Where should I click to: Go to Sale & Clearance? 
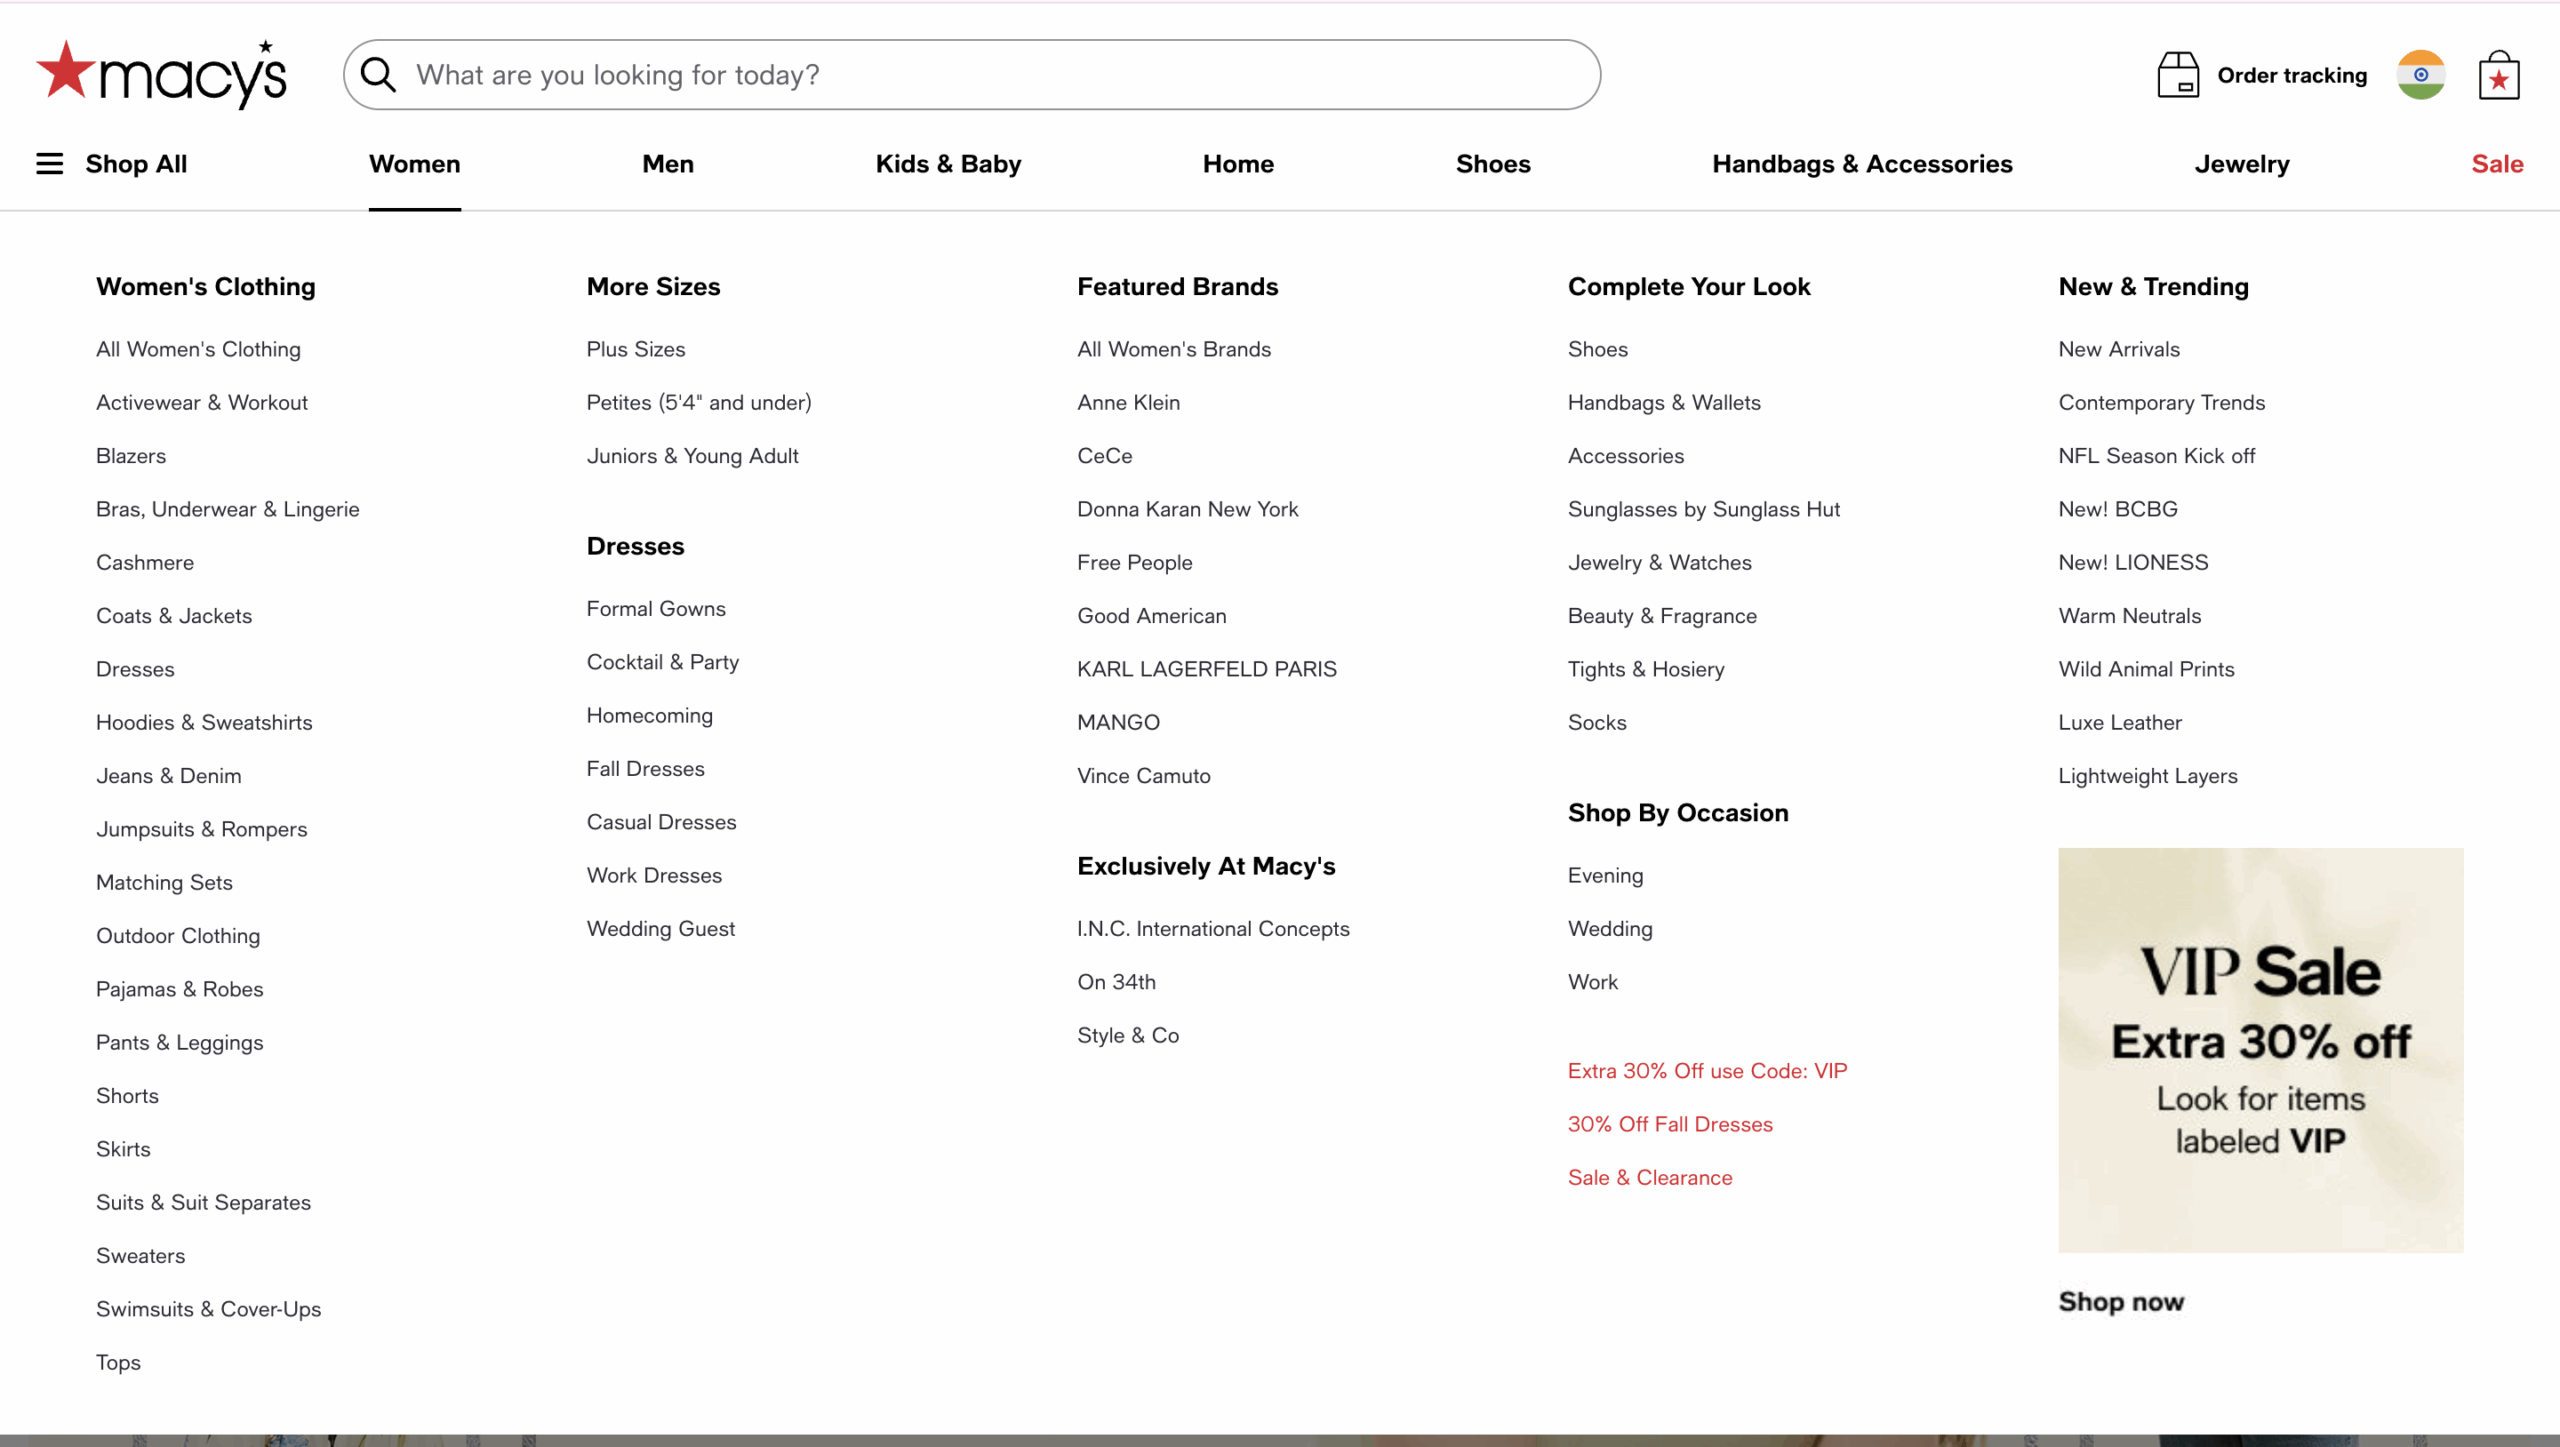pyautogui.click(x=1650, y=1177)
